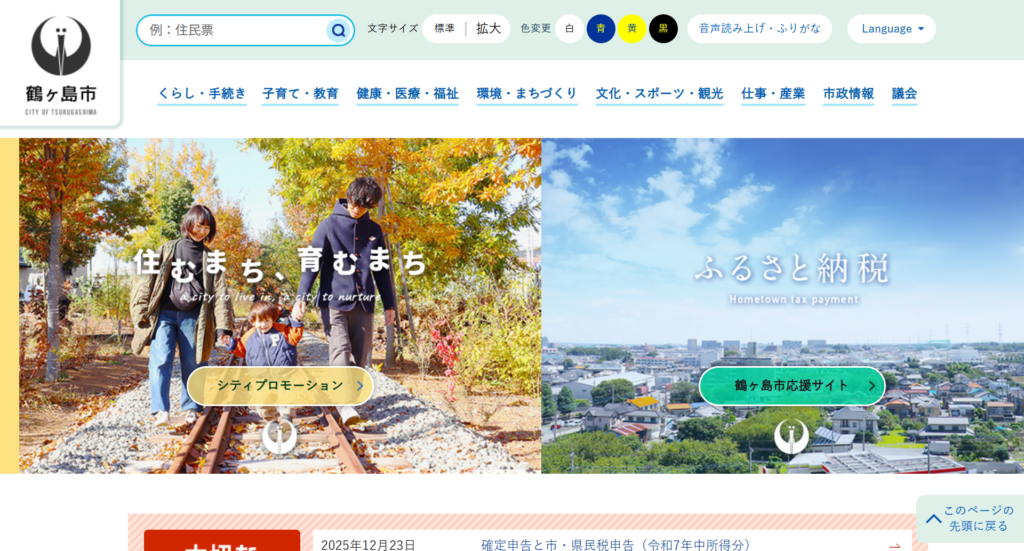1024x551 pixels.
Task: Click the crane emblem on the cityscape photo
Action: [791, 436]
